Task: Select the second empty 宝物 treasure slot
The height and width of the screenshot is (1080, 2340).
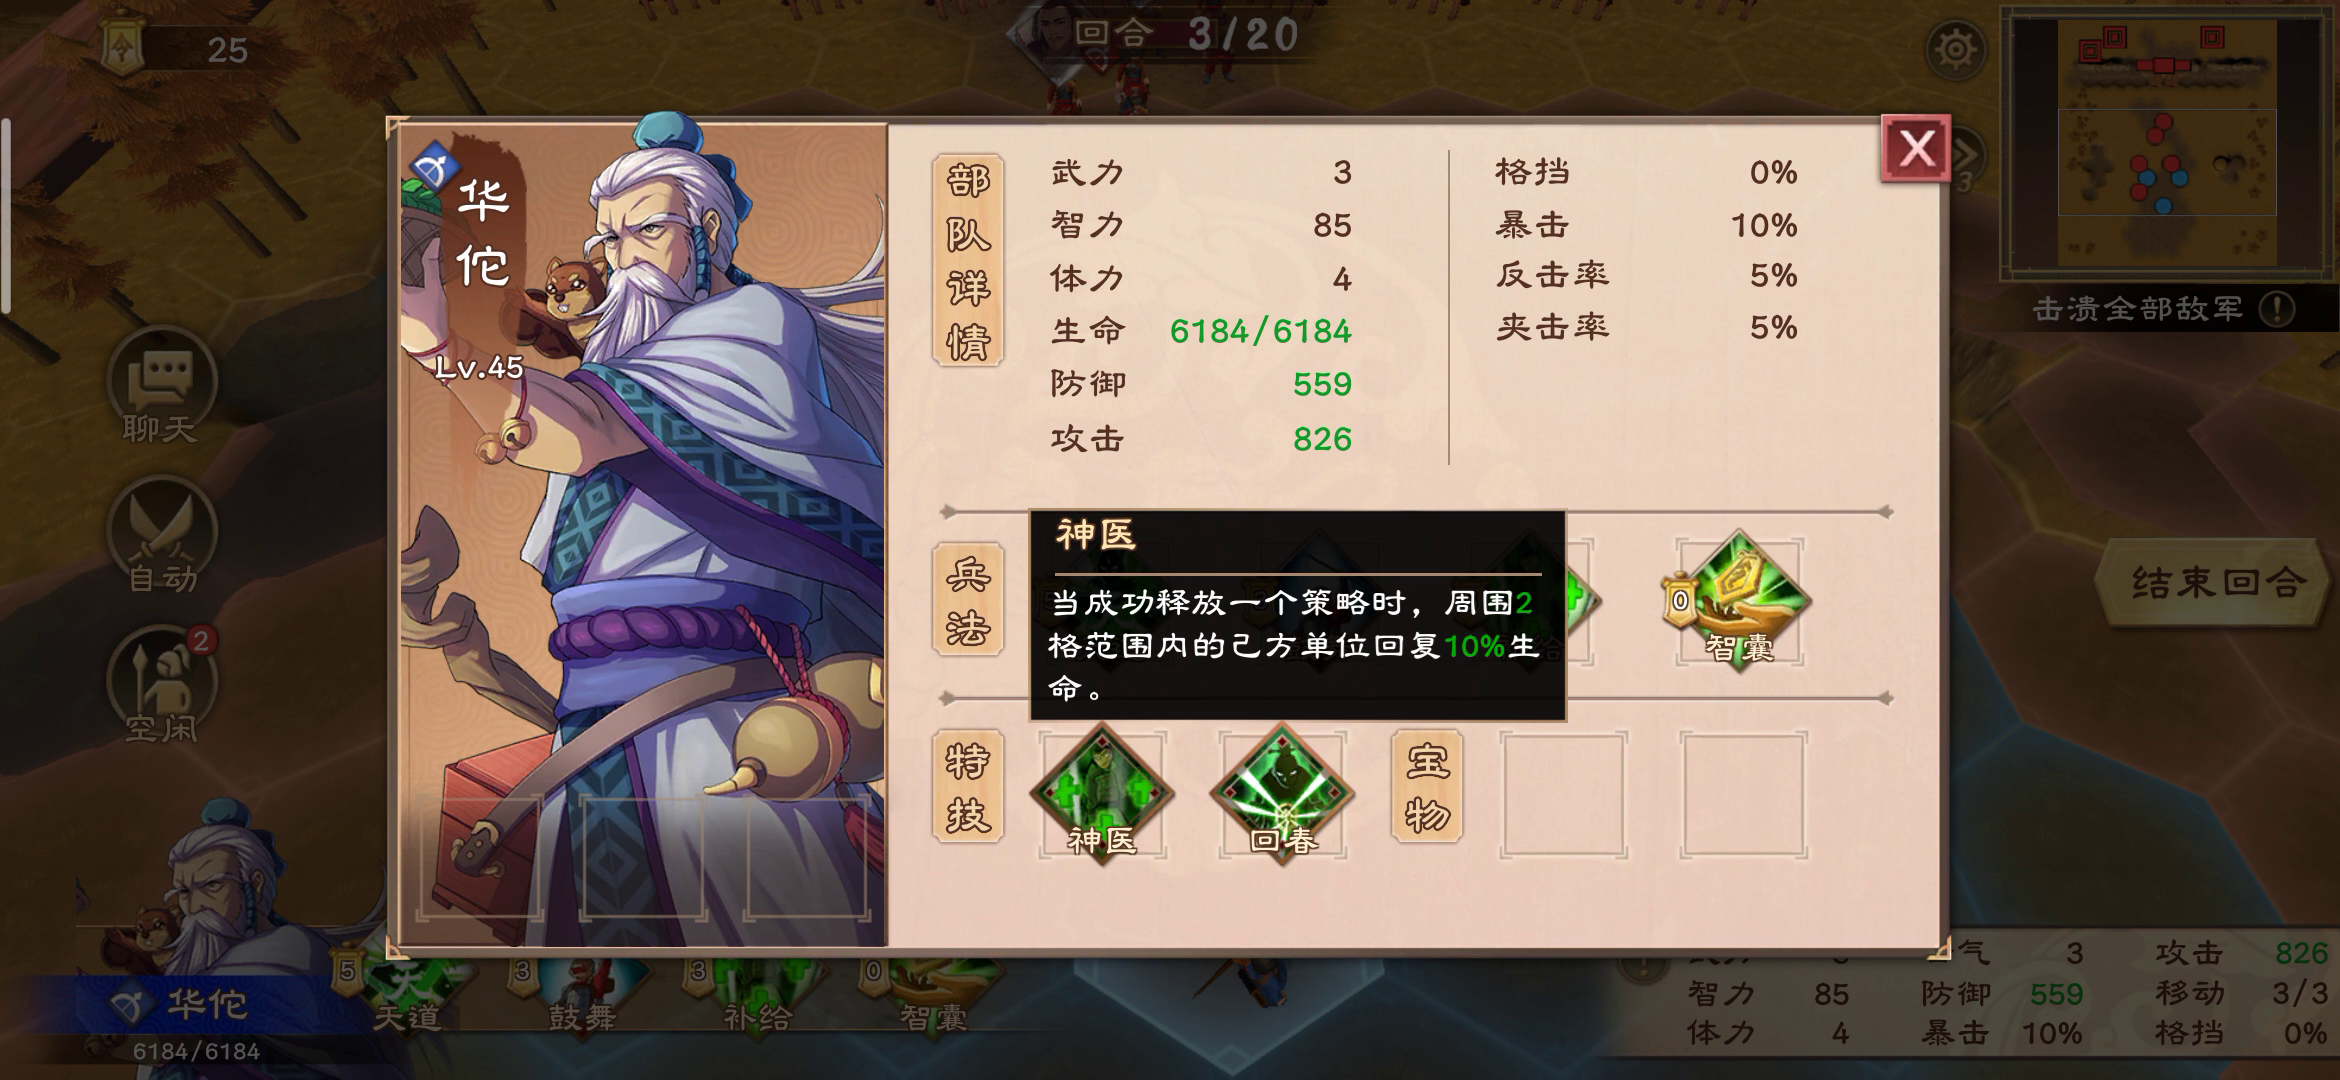Action: coord(1743,795)
